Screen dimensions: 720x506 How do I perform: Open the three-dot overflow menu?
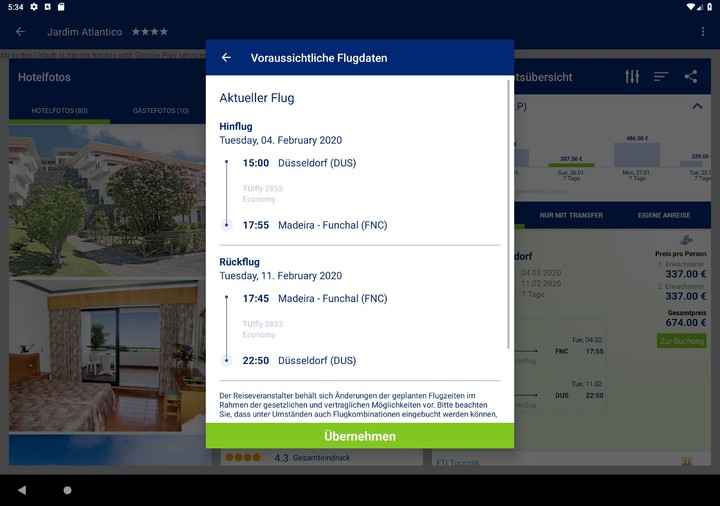click(703, 32)
